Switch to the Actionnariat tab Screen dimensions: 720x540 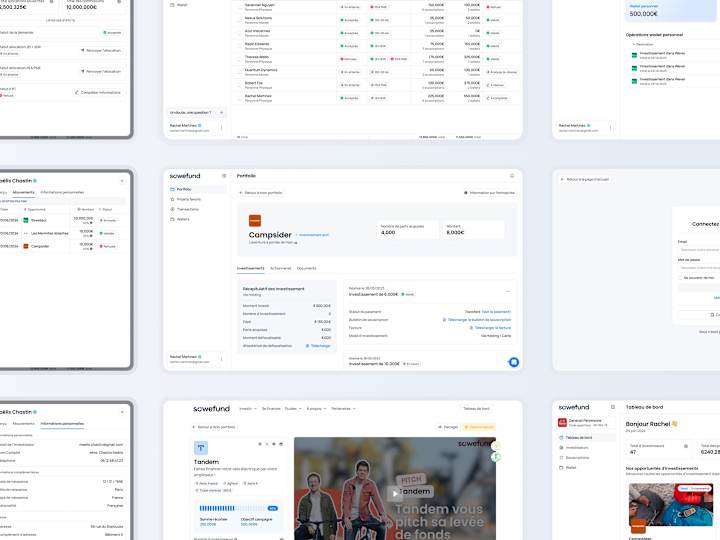pyautogui.click(x=281, y=268)
